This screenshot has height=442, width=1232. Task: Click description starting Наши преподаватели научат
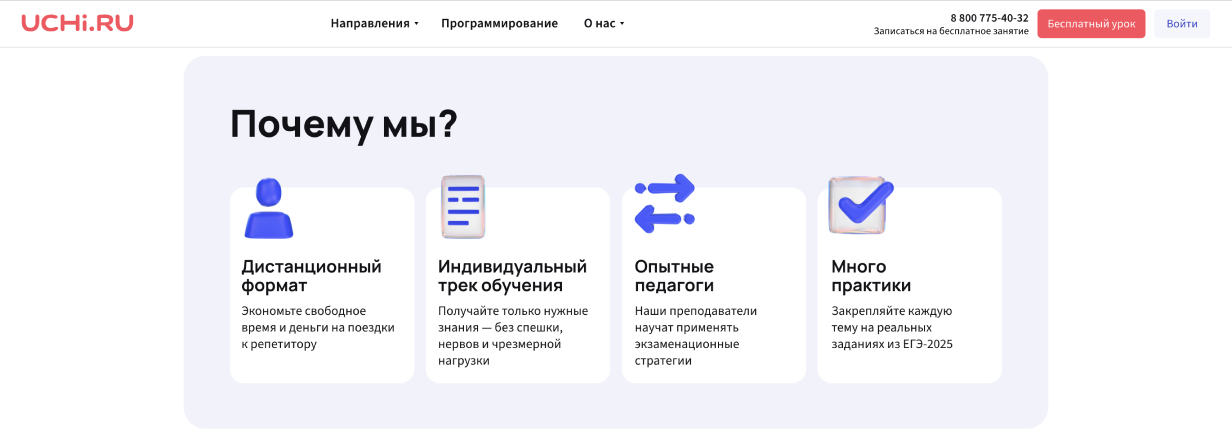tap(696, 335)
